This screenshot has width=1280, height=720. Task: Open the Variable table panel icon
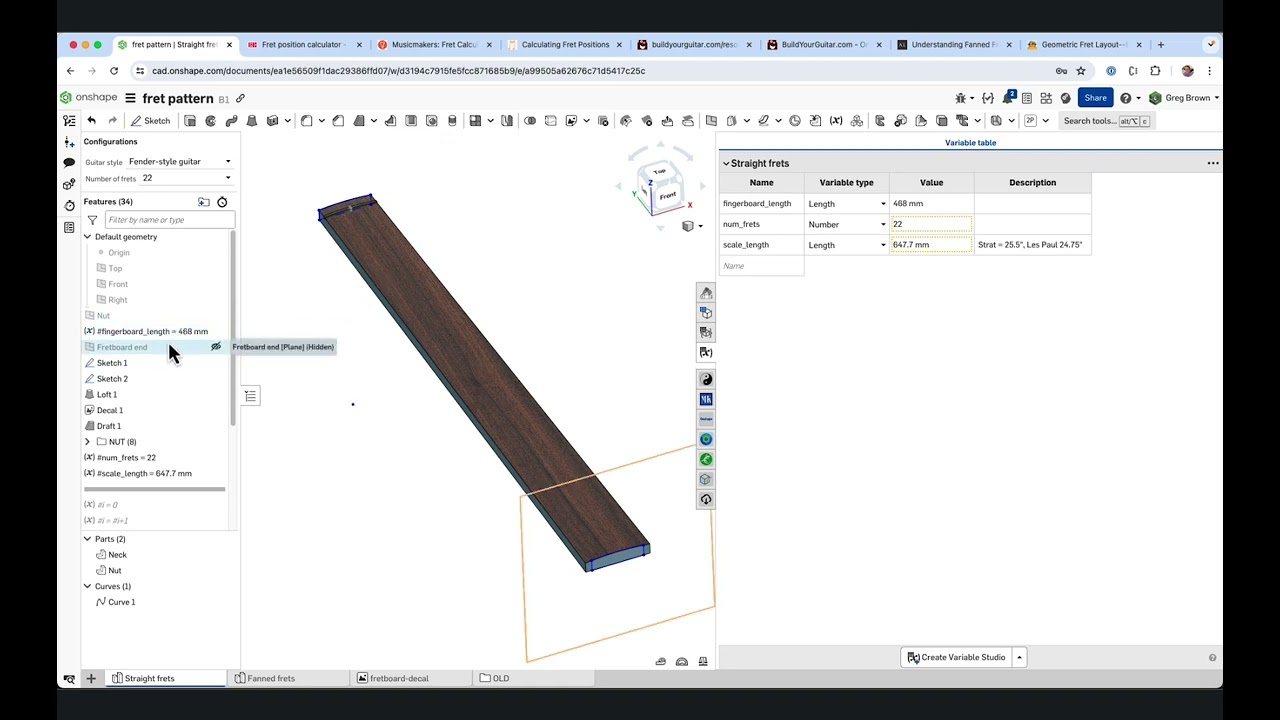(x=706, y=352)
